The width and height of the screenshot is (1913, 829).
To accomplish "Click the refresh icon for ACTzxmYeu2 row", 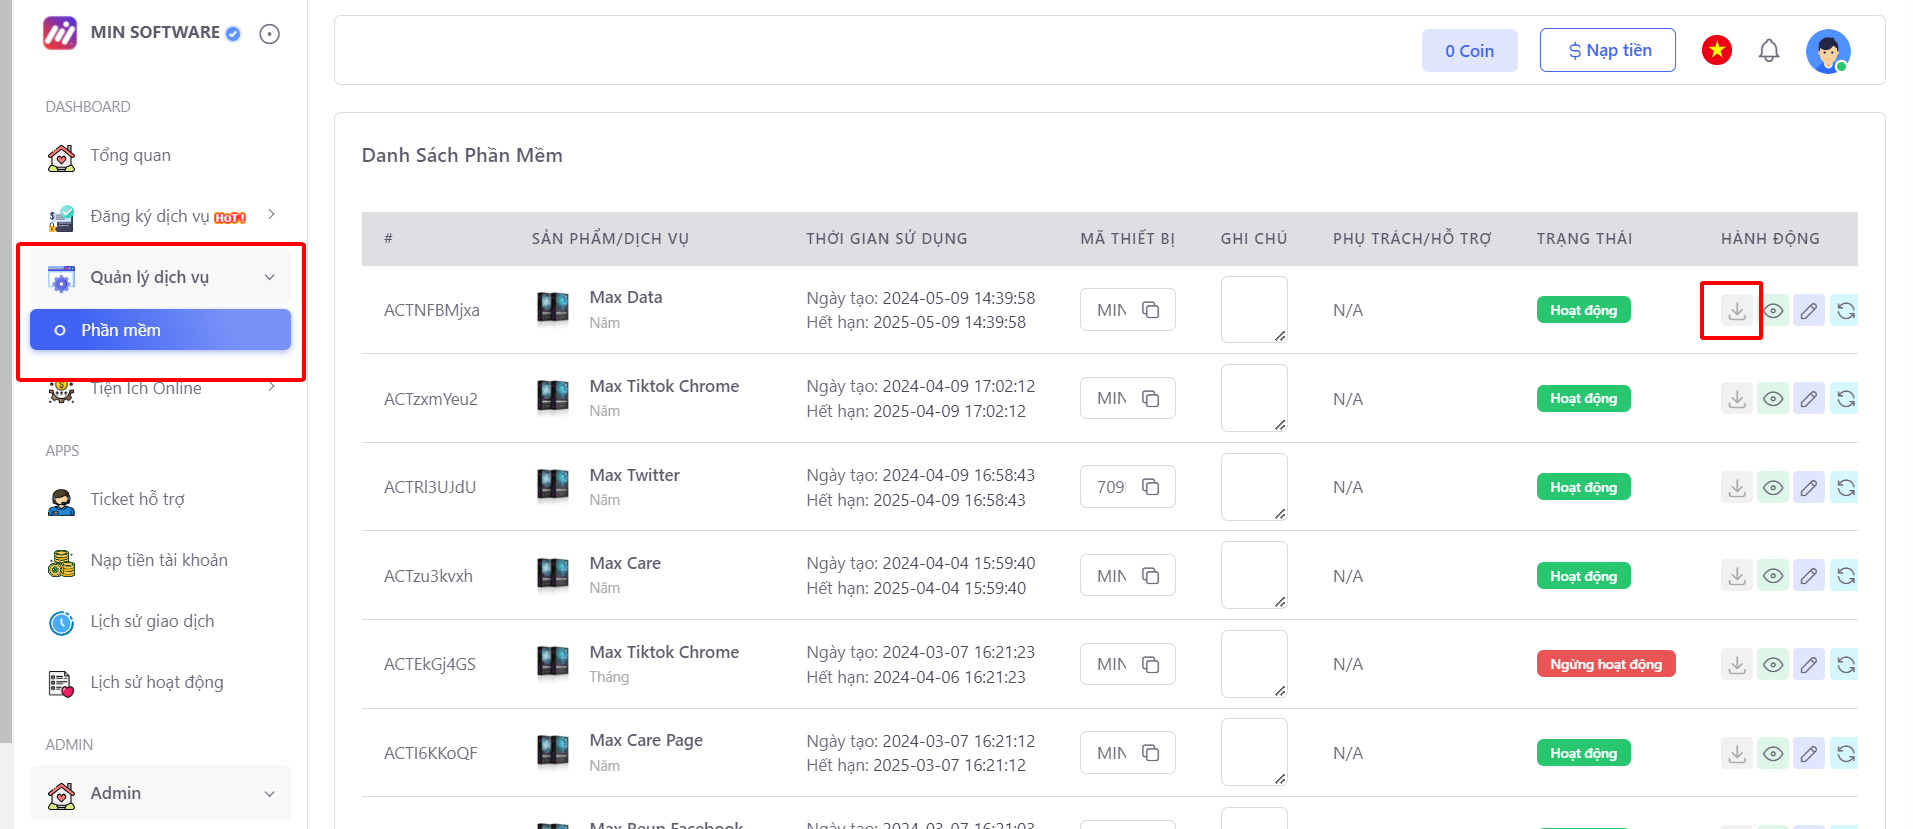I will pyautogui.click(x=1845, y=399).
